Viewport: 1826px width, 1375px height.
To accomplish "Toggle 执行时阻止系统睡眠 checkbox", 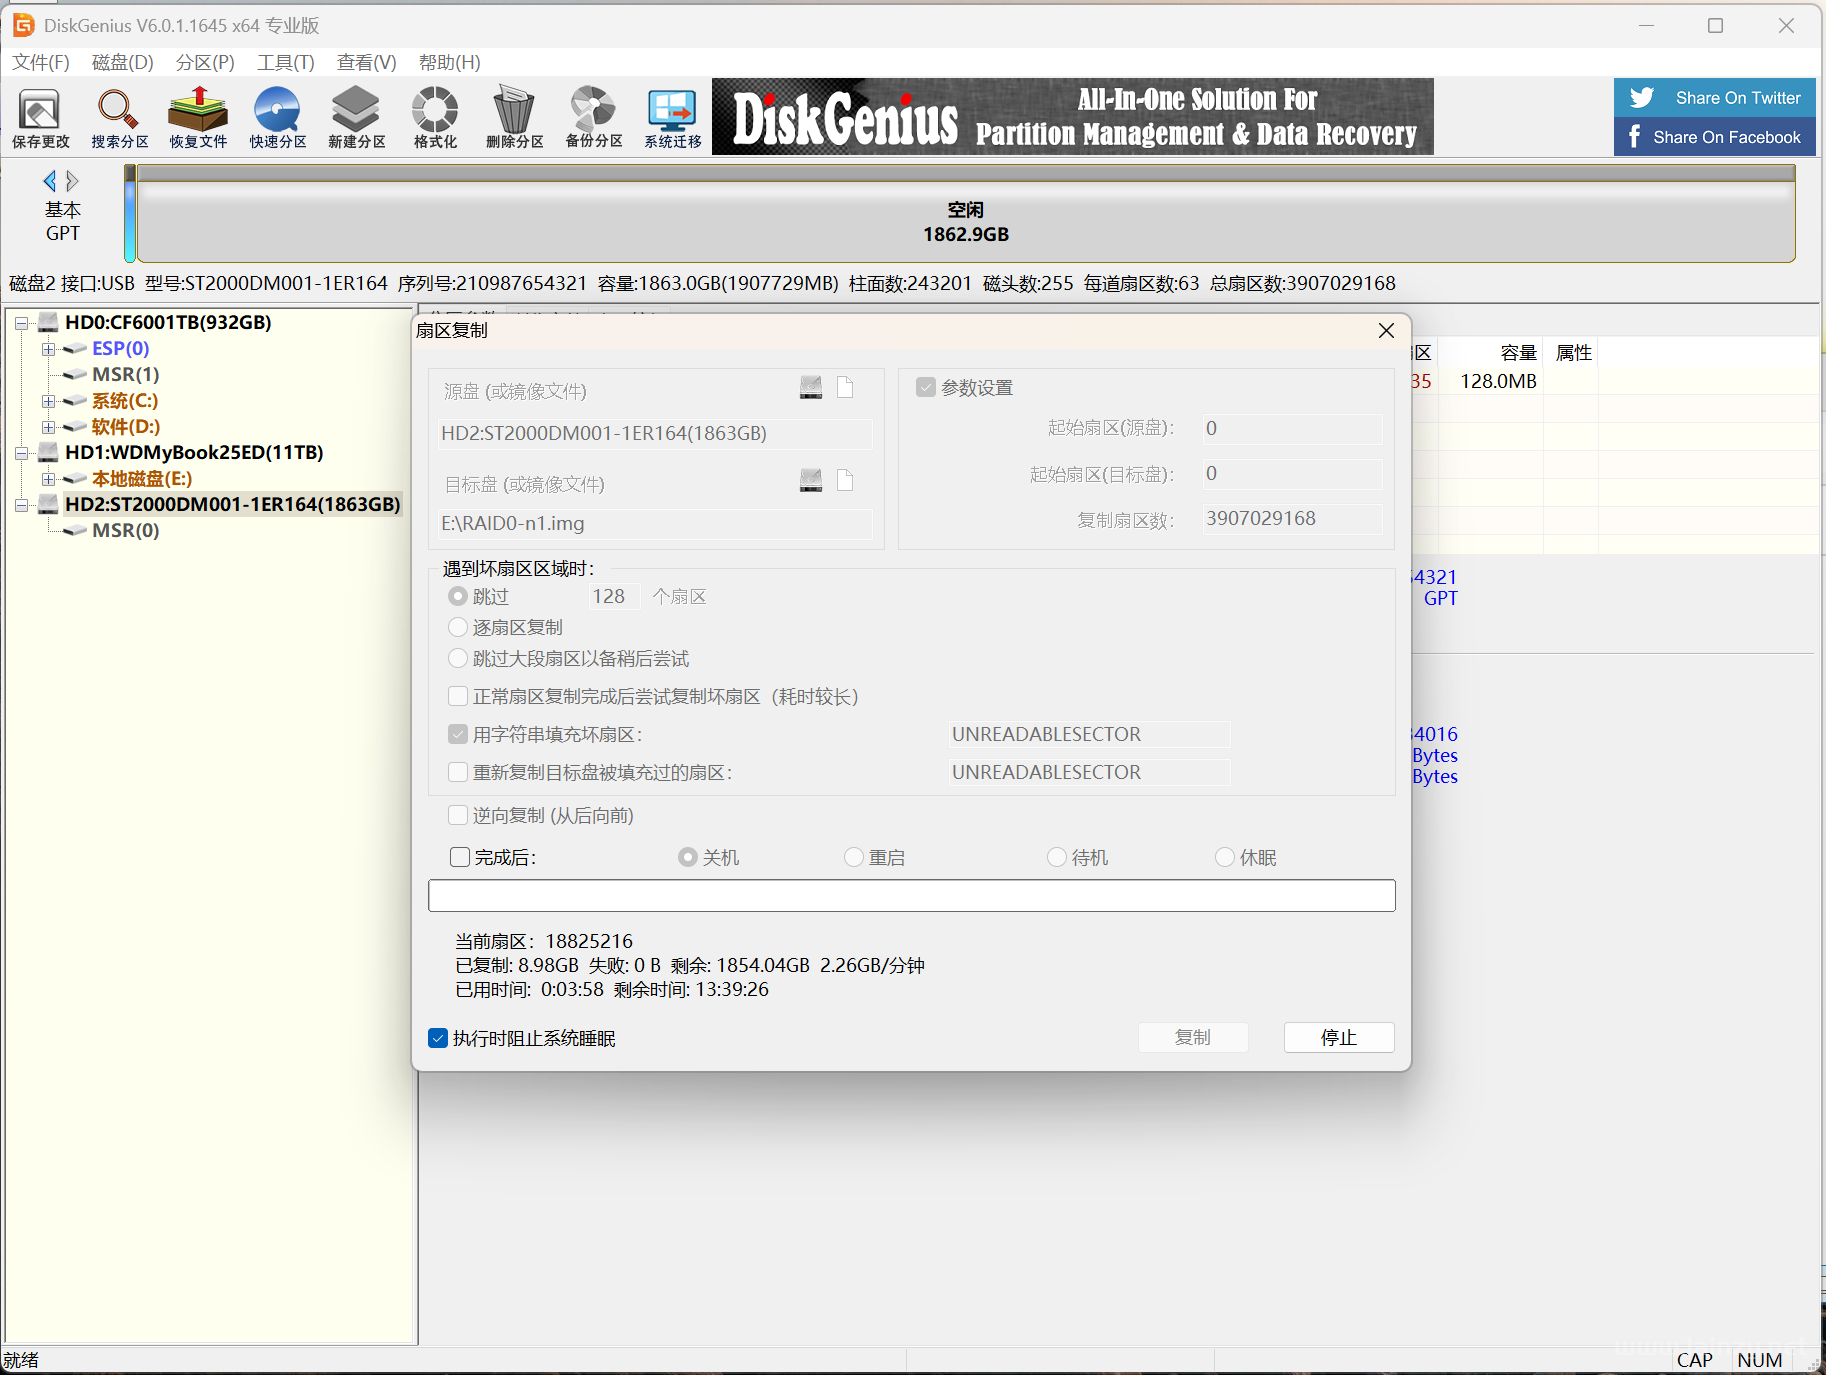I will click(x=438, y=1038).
